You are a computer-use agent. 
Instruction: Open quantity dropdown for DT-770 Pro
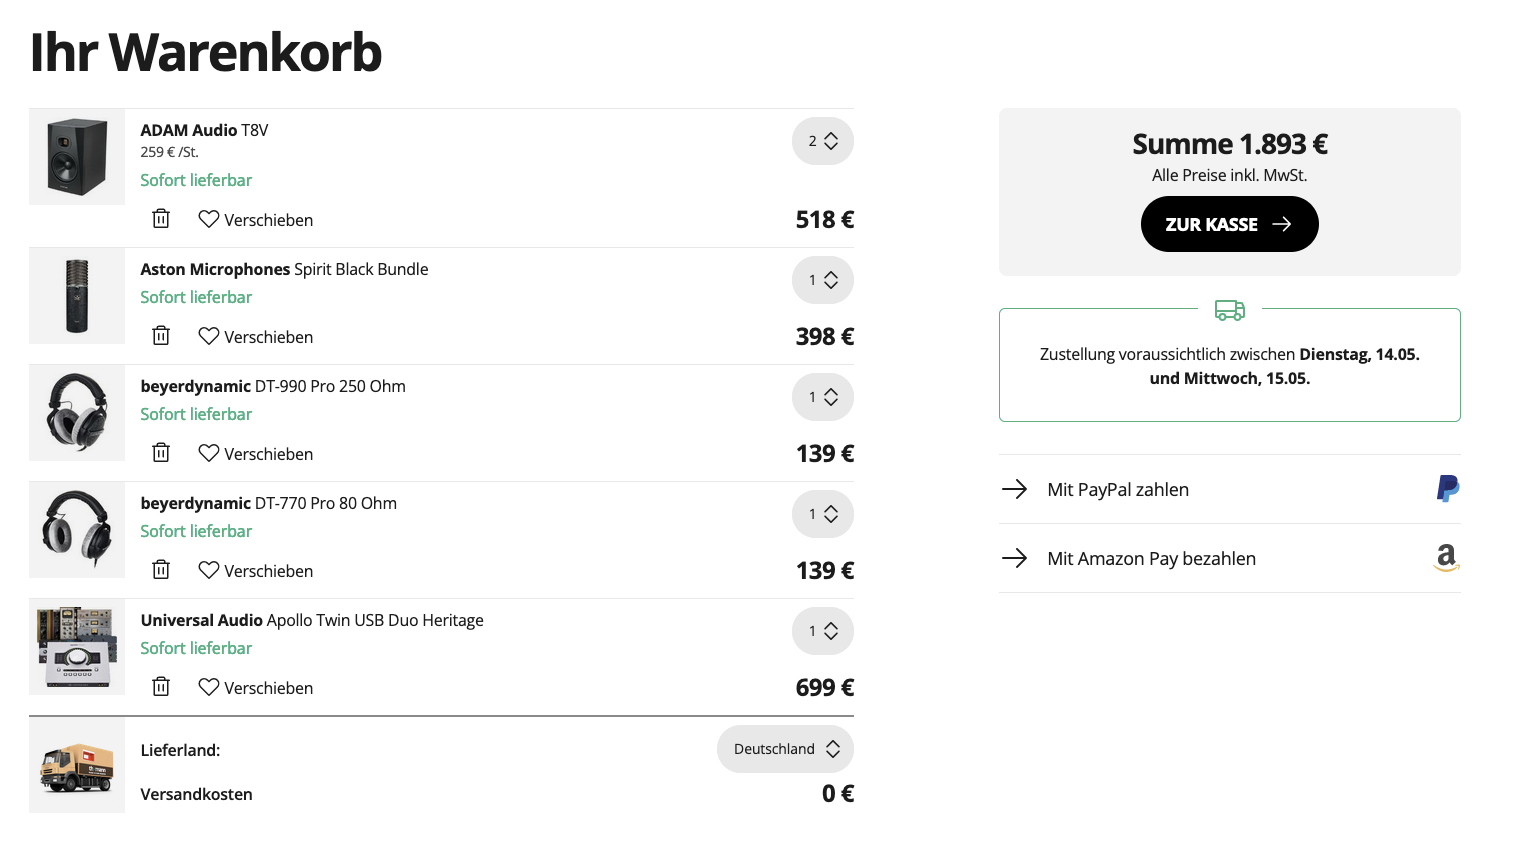(822, 514)
